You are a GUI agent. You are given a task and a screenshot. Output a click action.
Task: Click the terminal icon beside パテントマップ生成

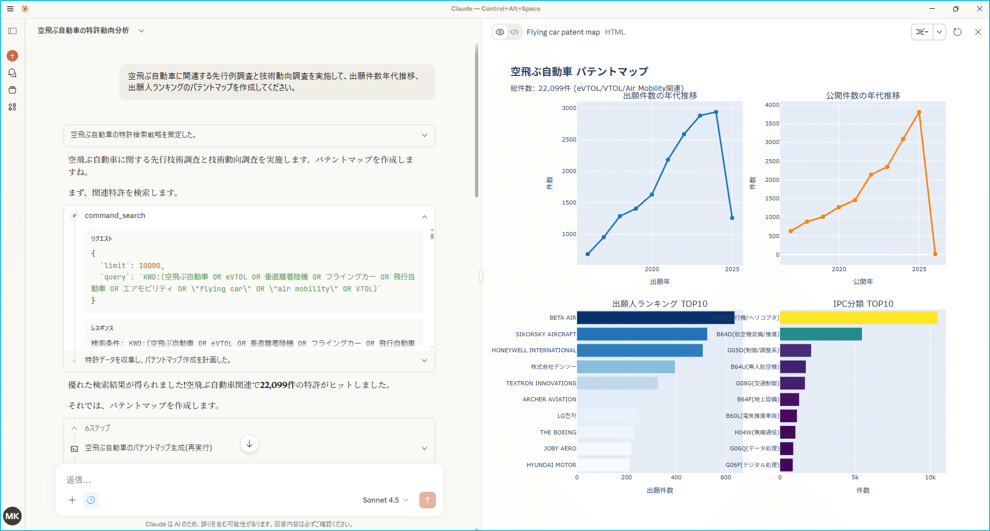[74, 448]
